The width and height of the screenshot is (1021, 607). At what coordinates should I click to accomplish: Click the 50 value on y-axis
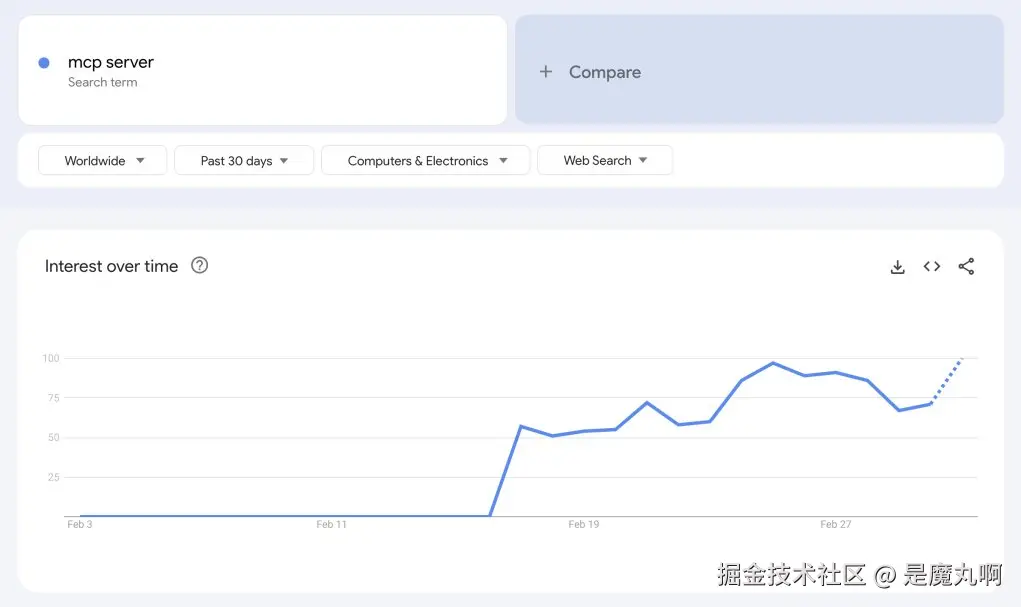53,438
